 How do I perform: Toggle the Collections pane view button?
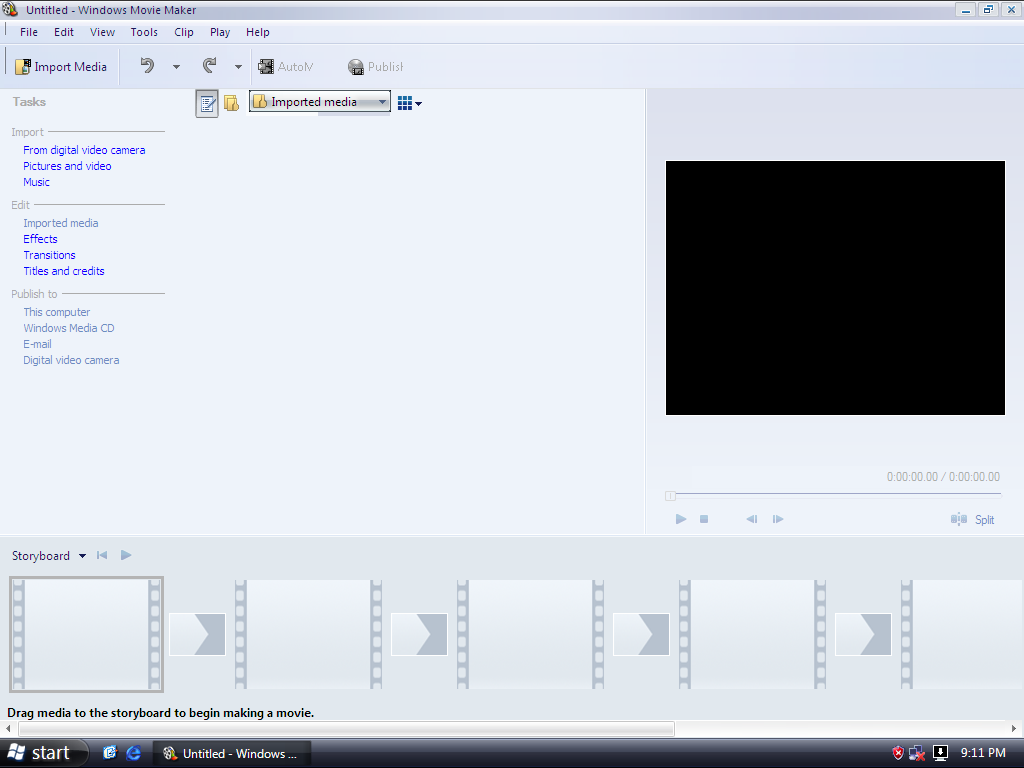click(231, 103)
